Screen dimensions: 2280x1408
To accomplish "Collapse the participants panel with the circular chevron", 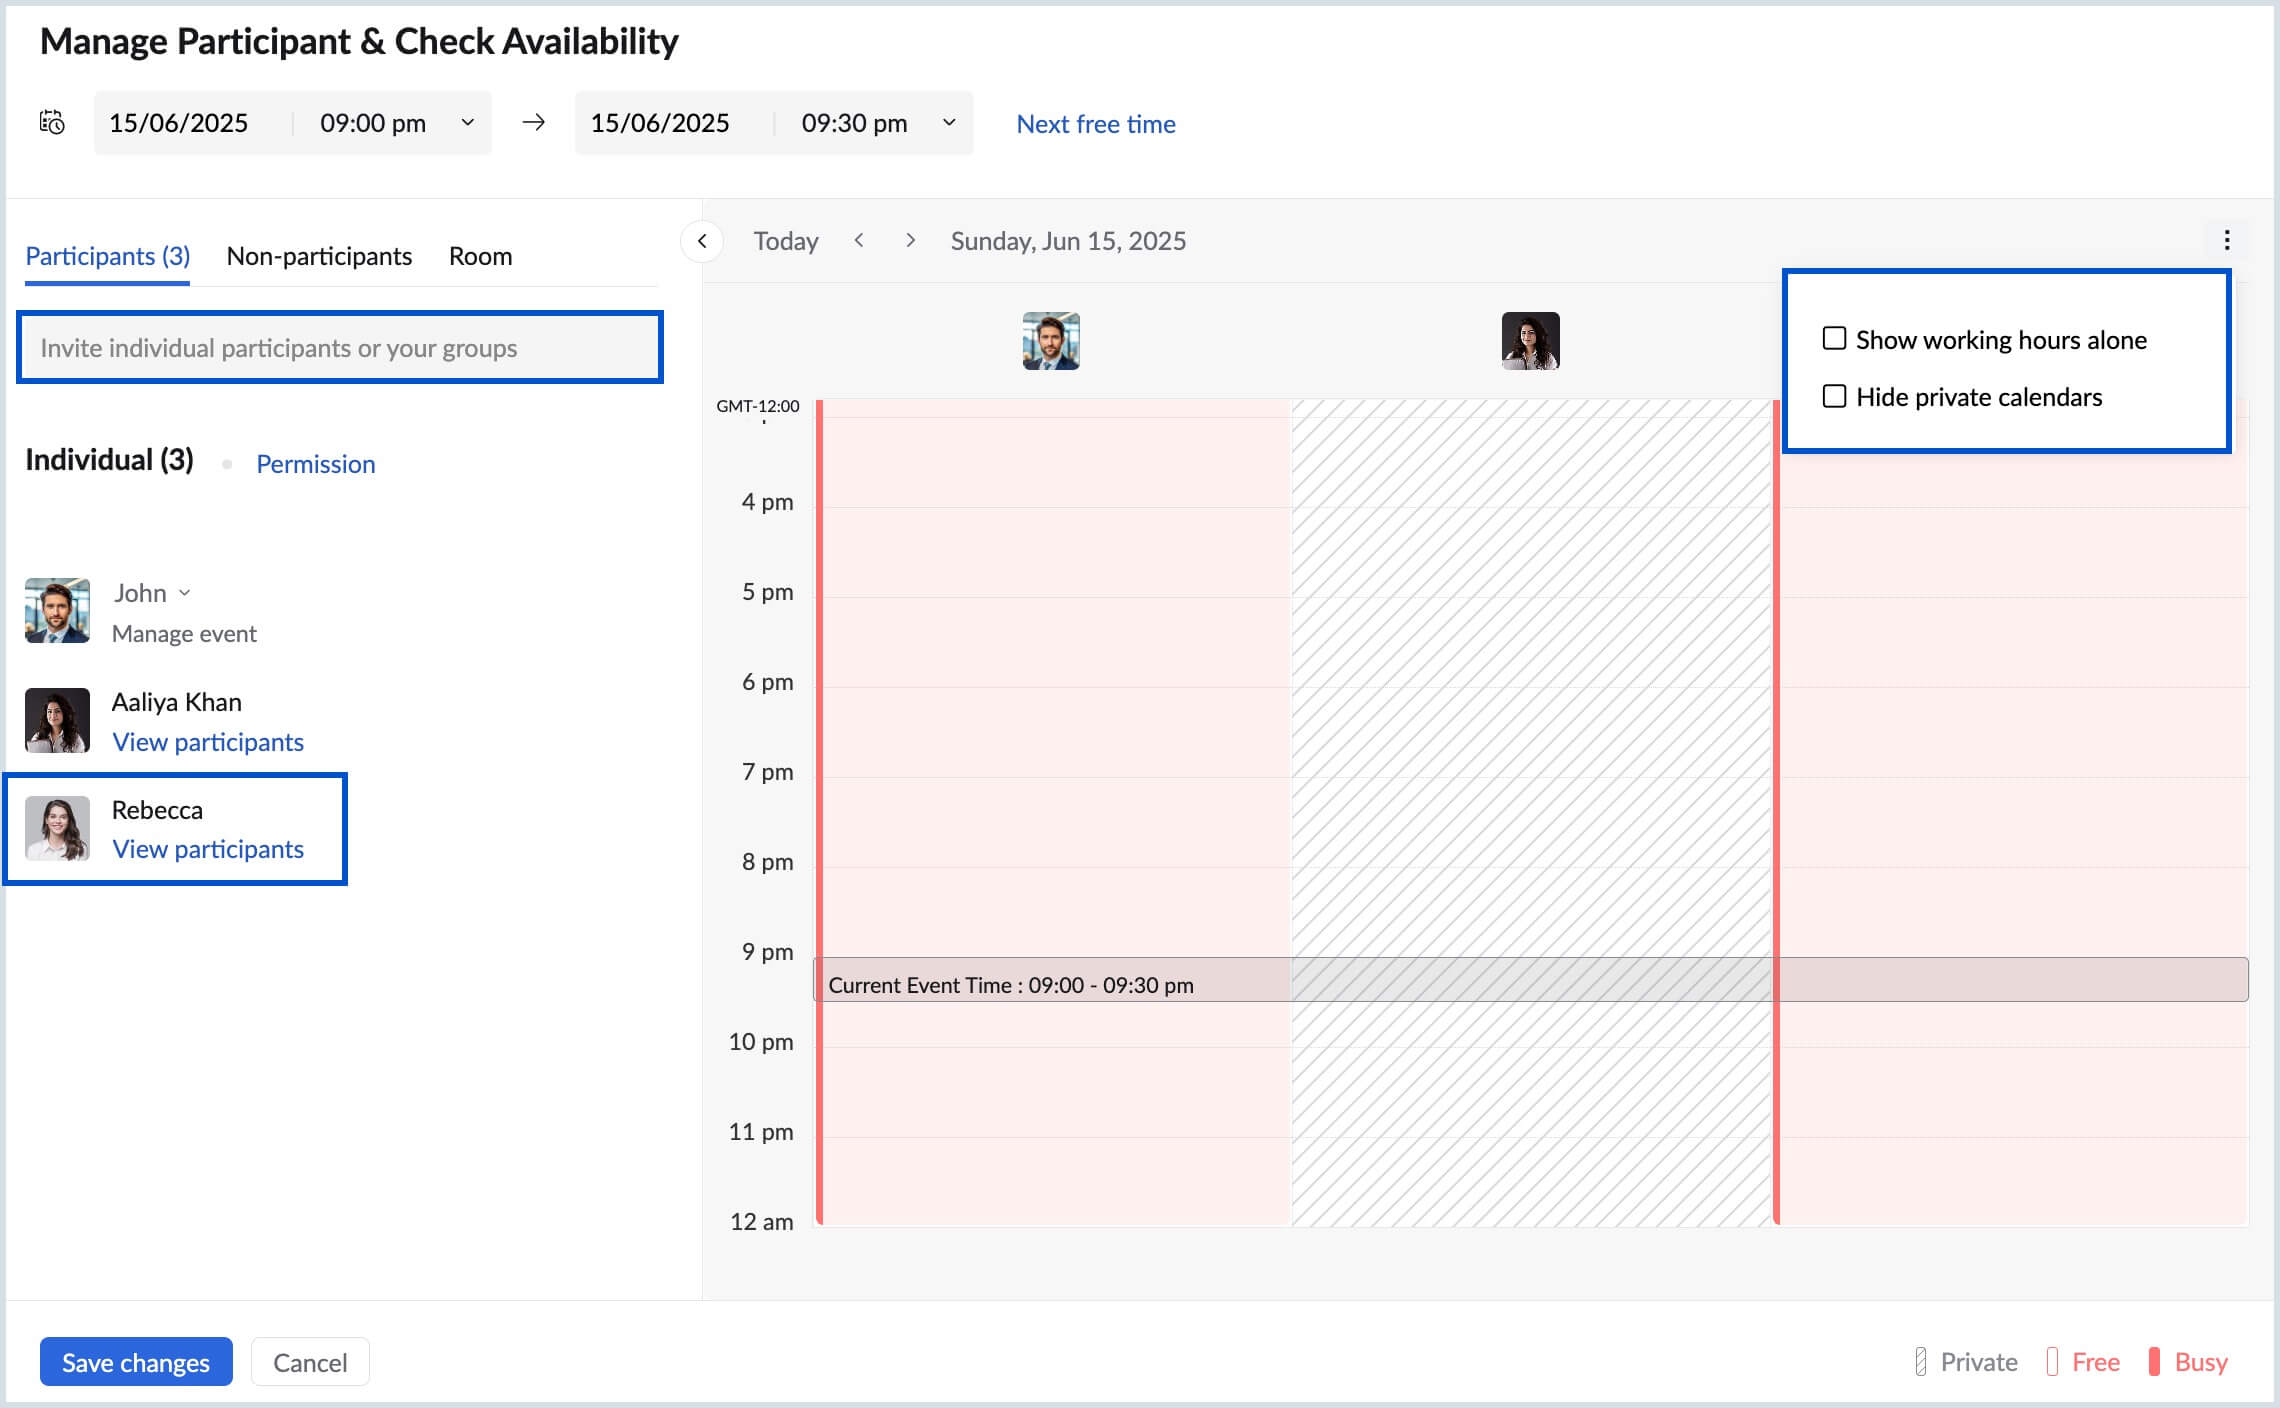I will click(703, 241).
